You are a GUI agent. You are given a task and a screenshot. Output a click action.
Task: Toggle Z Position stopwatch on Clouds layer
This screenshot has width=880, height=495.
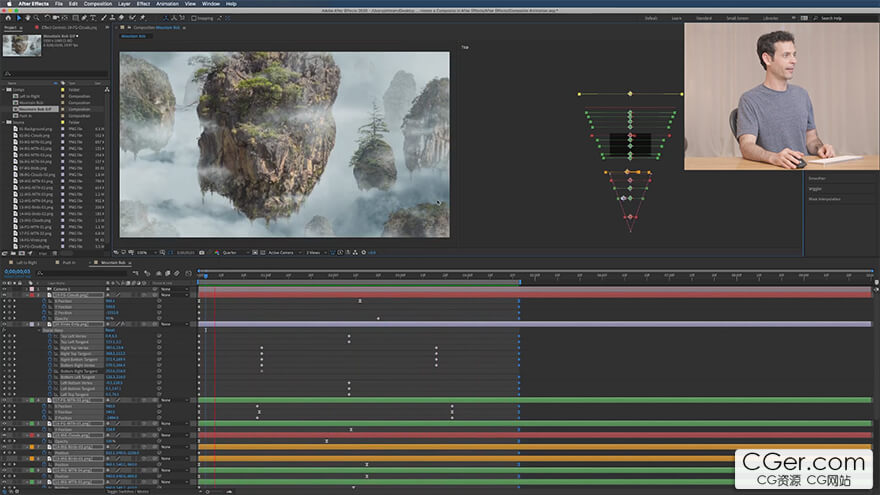coord(44,313)
